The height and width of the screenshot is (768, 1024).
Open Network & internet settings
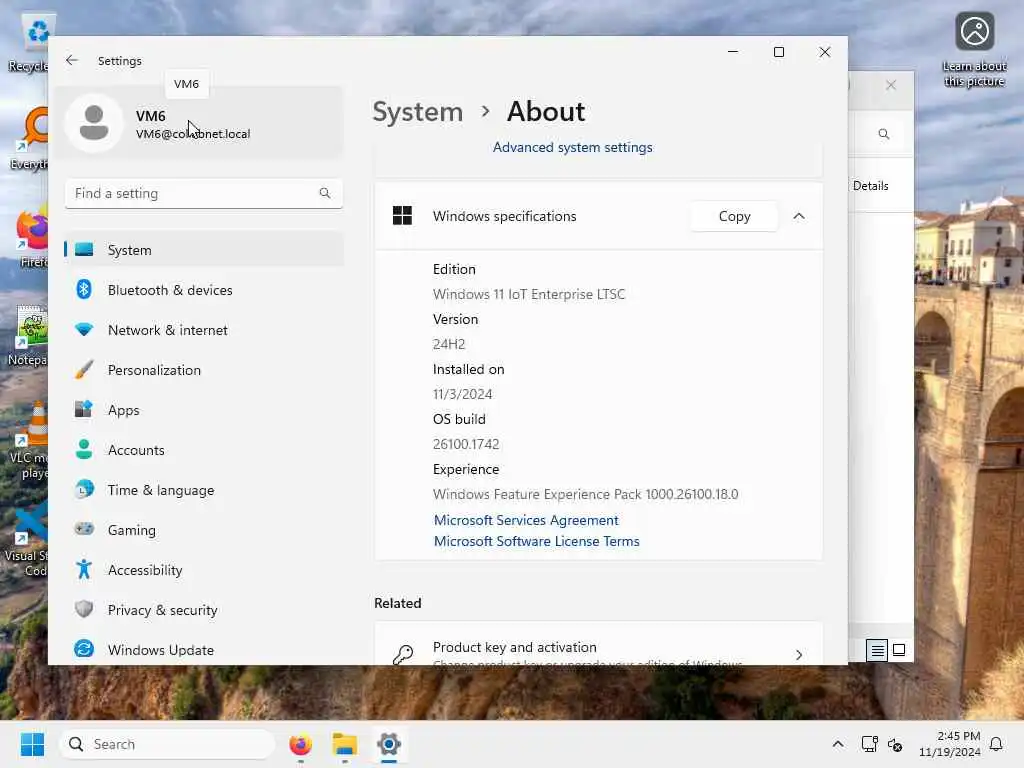click(204, 330)
